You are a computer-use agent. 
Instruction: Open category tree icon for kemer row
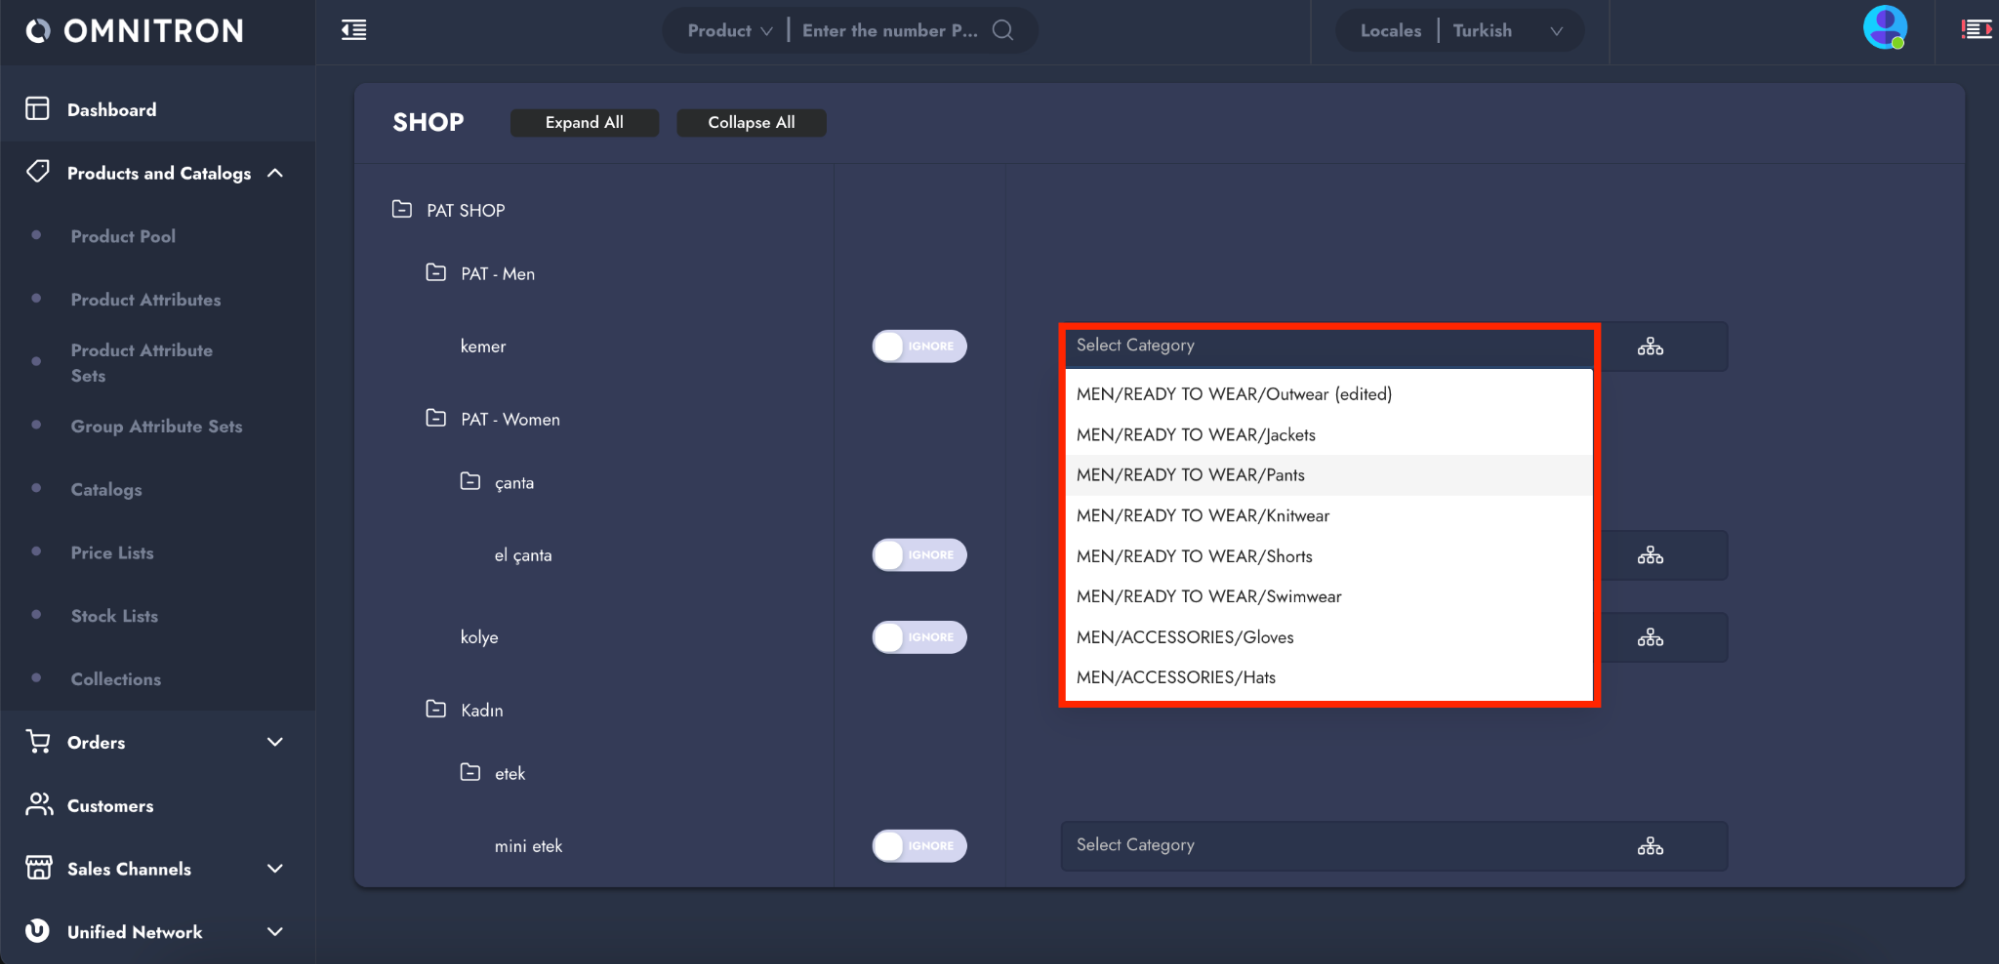[1650, 347]
